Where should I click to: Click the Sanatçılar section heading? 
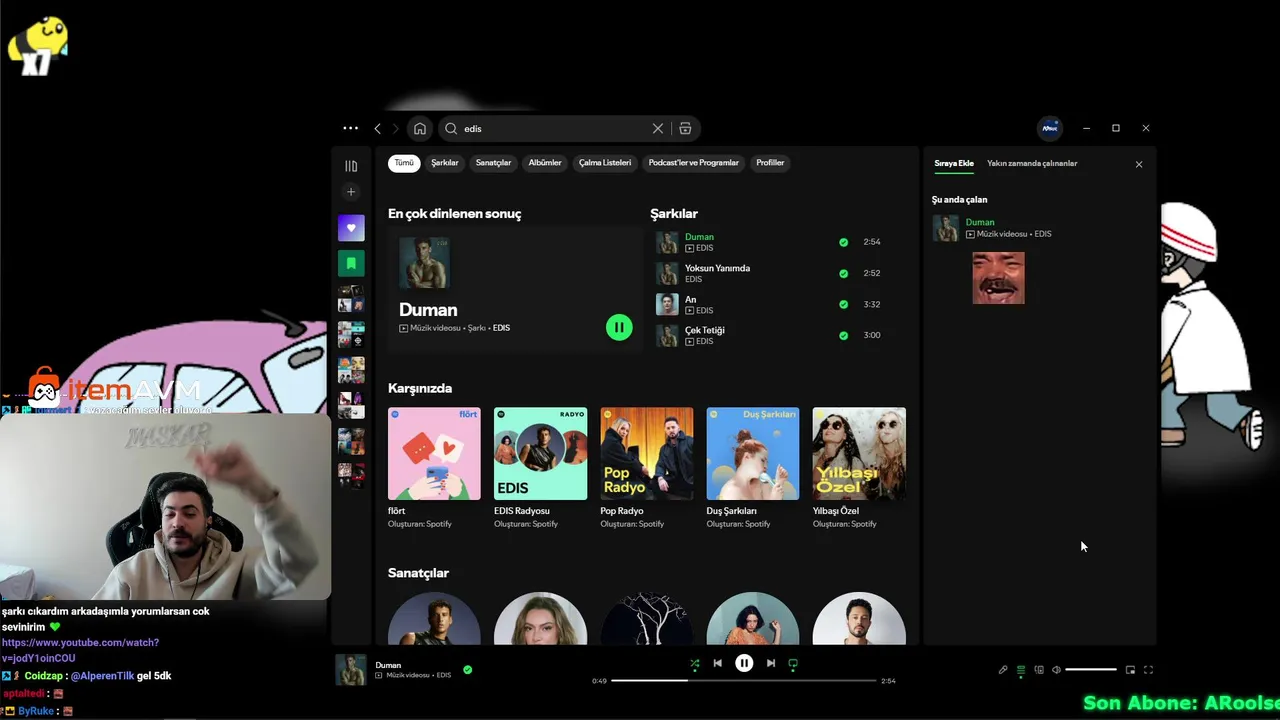click(418, 573)
